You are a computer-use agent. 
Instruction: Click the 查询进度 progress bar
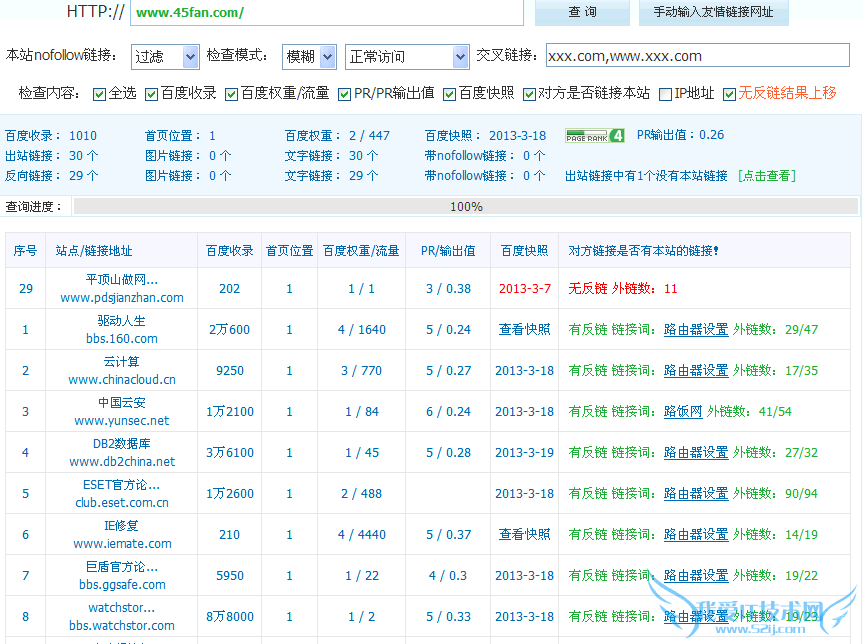(465, 207)
